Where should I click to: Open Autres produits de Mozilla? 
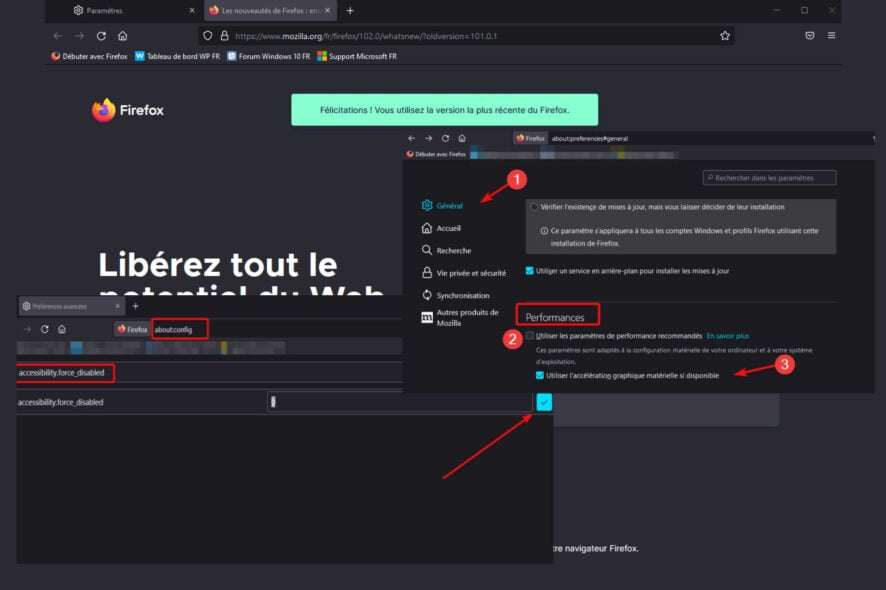[x=460, y=318]
